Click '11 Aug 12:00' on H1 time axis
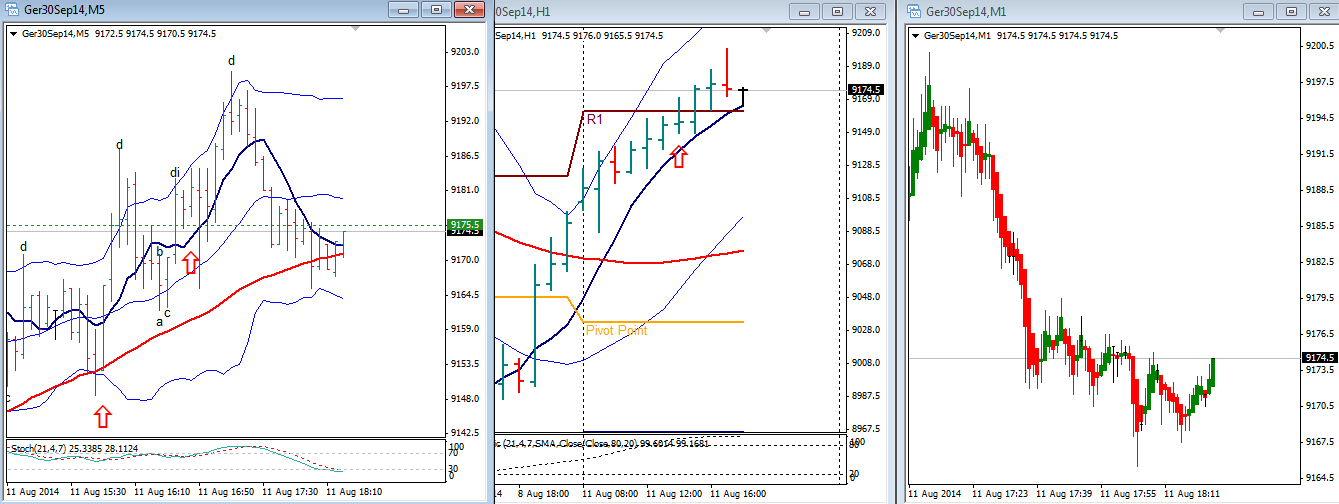This screenshot has width=1339, height=504. click(x=674, y=493)
